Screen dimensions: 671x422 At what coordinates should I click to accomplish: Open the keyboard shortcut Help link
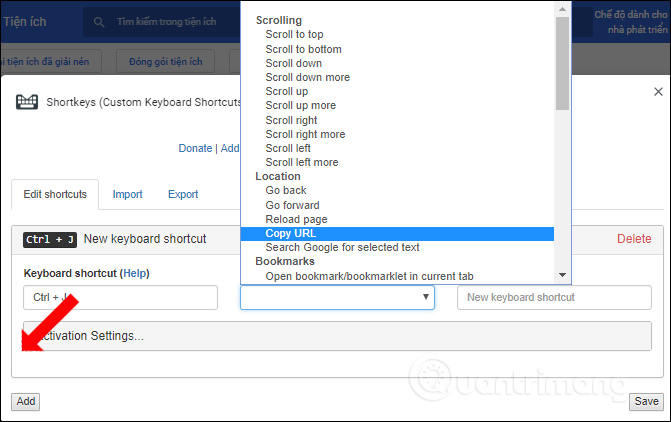click(x=135, y=273)
